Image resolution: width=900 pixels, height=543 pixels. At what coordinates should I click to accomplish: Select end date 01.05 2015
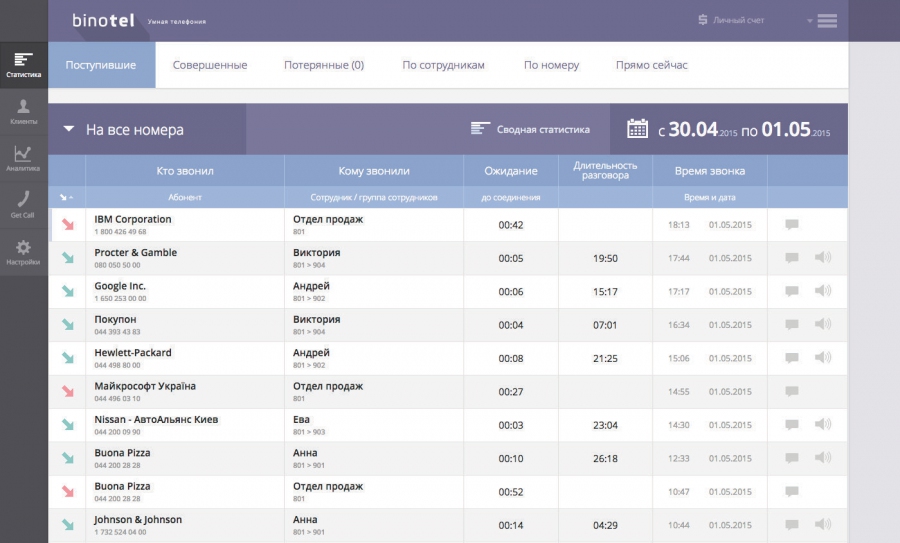(796, 130)
